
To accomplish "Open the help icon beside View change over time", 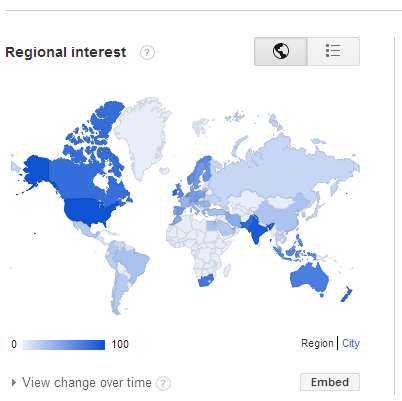I will (x=163, y=383).
